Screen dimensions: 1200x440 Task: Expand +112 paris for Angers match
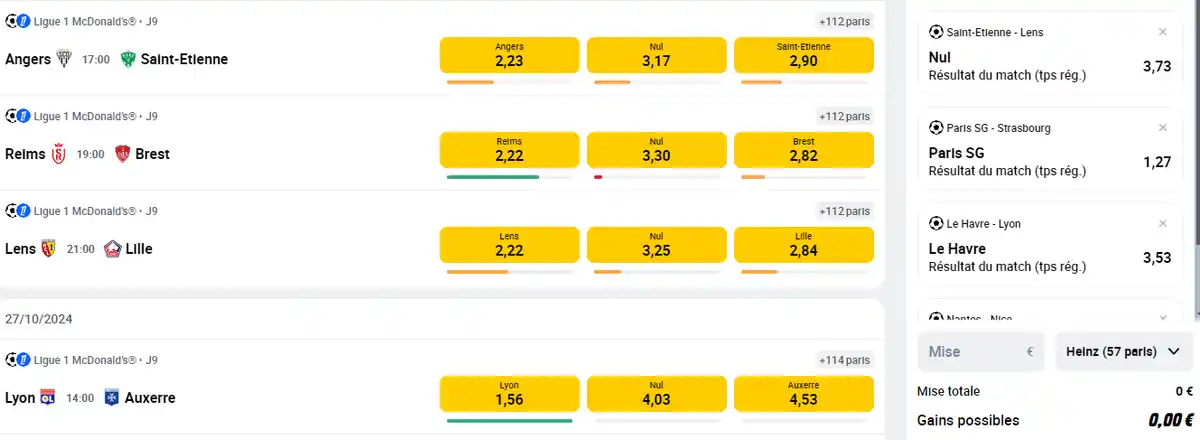coord(845,21)
